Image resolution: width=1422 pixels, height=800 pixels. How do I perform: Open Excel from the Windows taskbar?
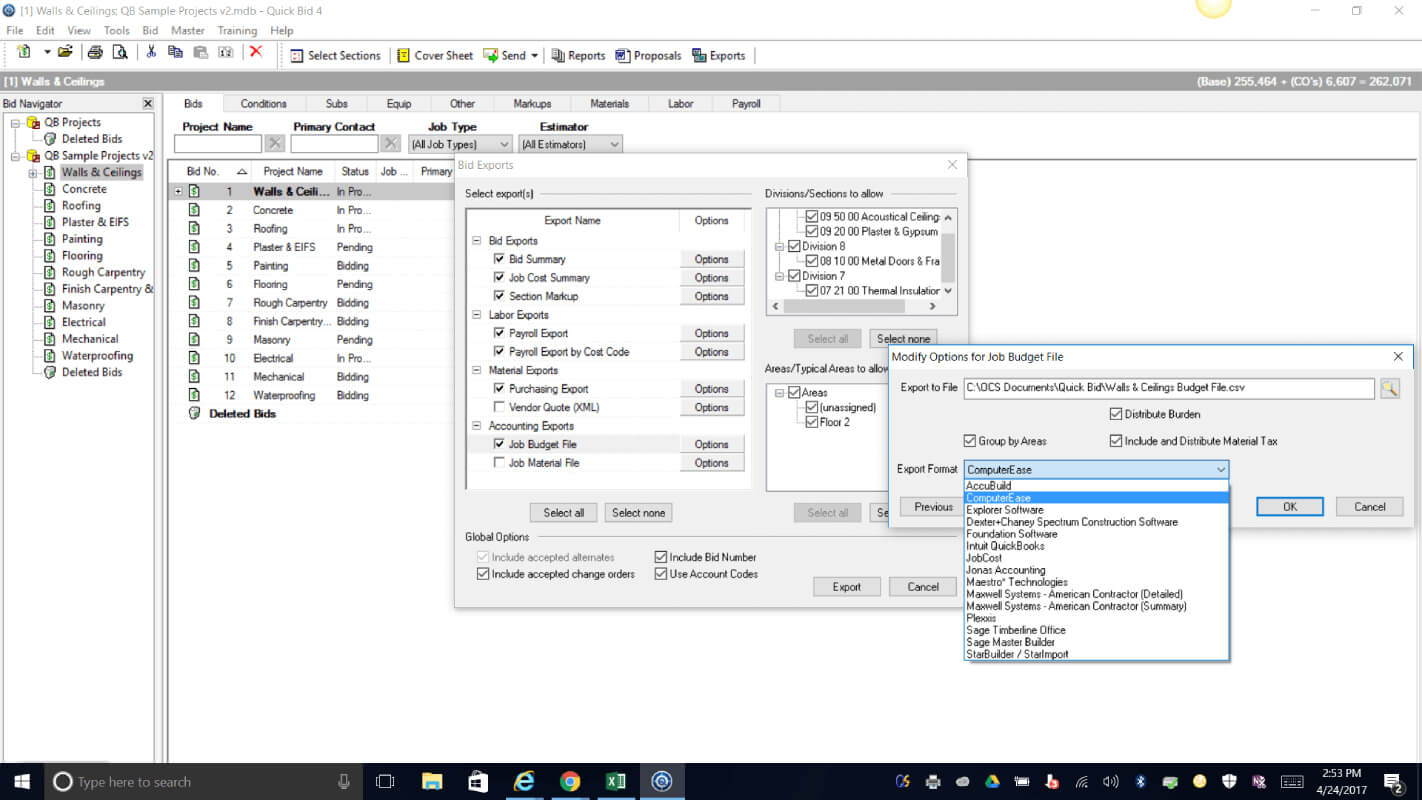coord(615,781)
